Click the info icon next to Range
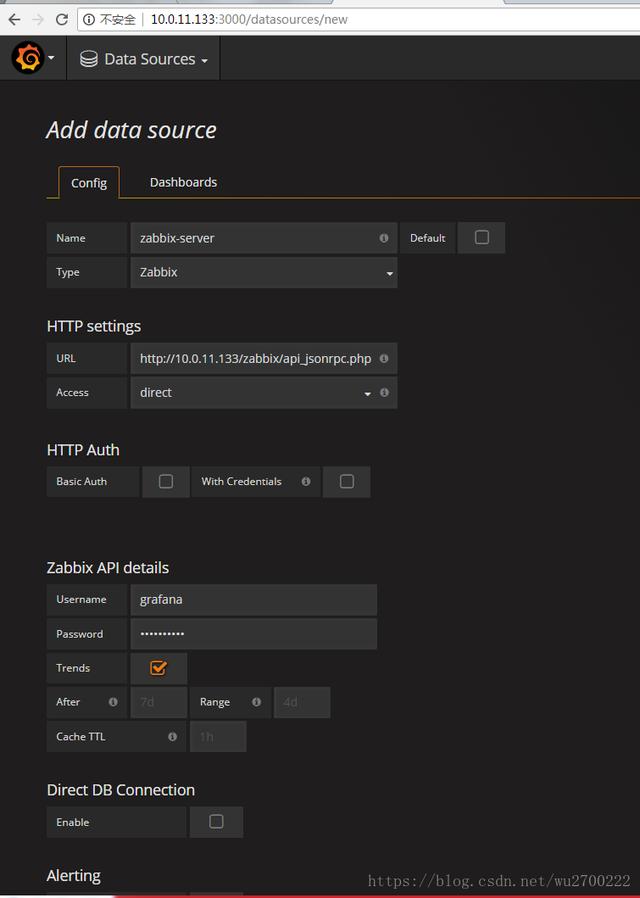 256,702
